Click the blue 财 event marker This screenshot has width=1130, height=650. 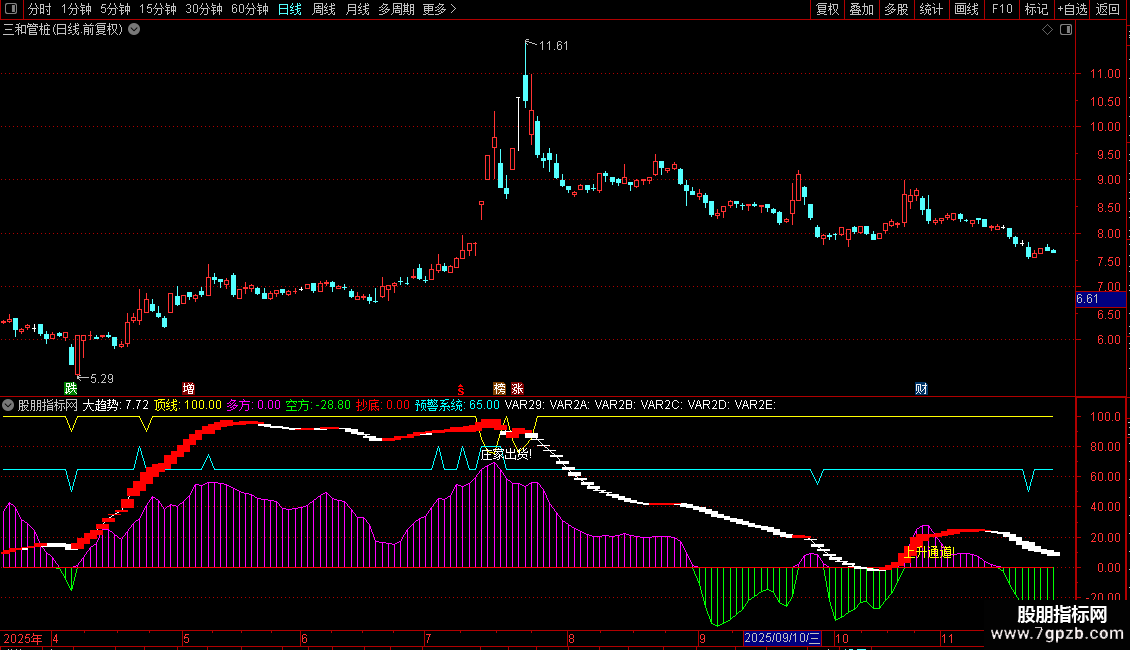[920, 388]
